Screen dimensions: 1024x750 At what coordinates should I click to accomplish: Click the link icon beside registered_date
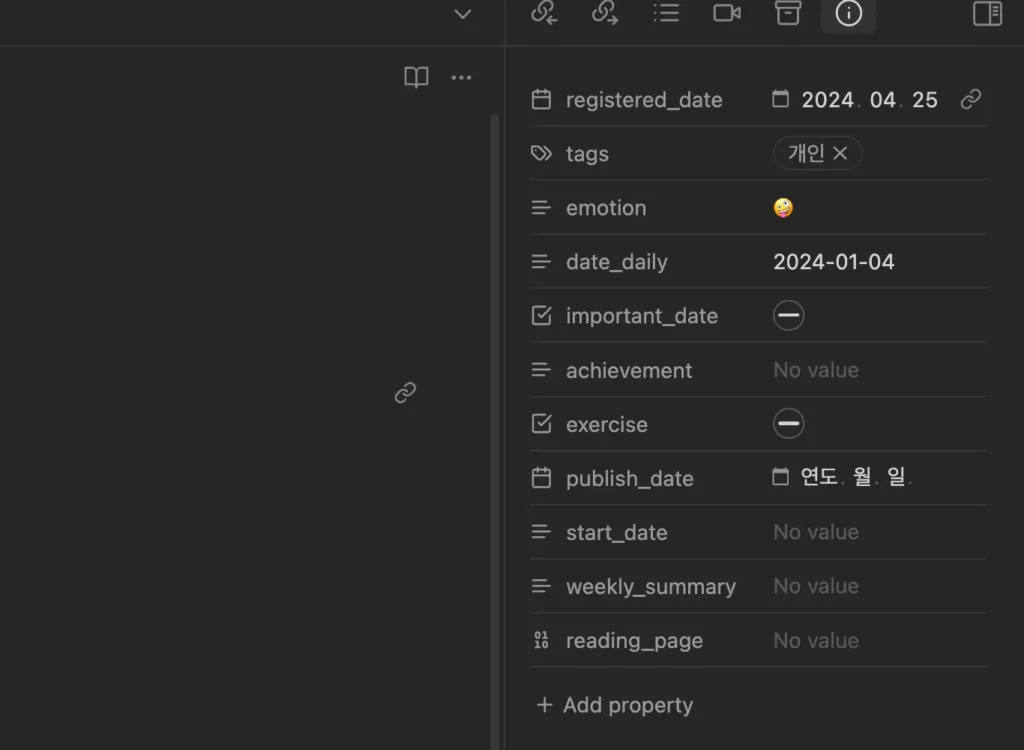tap(970, 100)
